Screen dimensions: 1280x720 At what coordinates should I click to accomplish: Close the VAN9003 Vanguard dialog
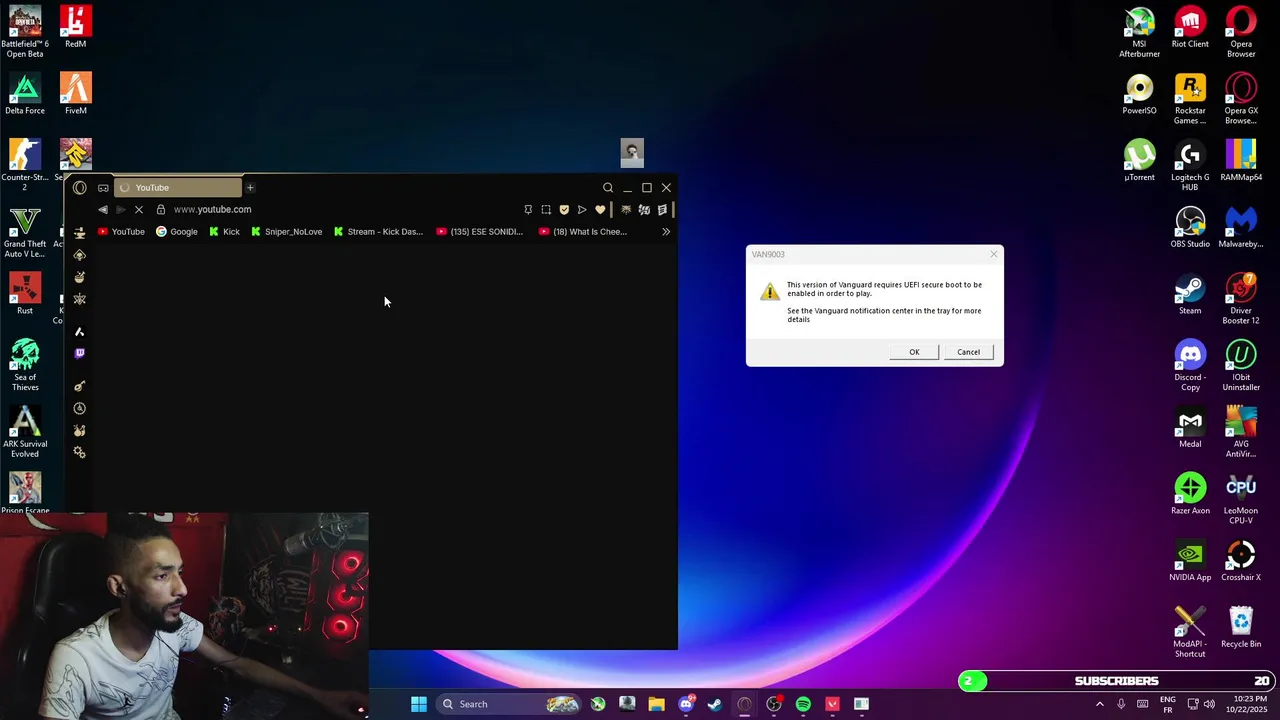[993, 254]
